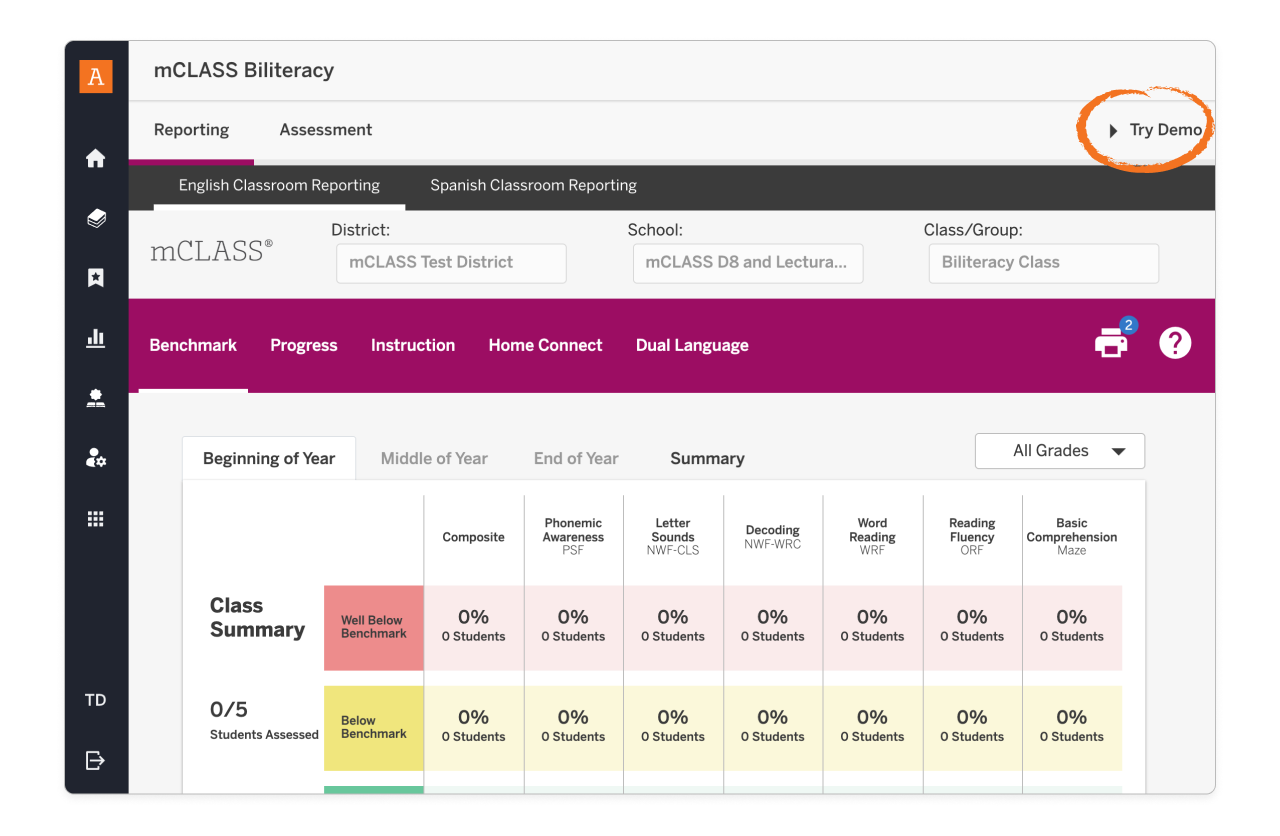This screenshot has width=1280, height=836.
Task: Click the Letter Sounds NWF-CLS column header
Action: point(673,536)
